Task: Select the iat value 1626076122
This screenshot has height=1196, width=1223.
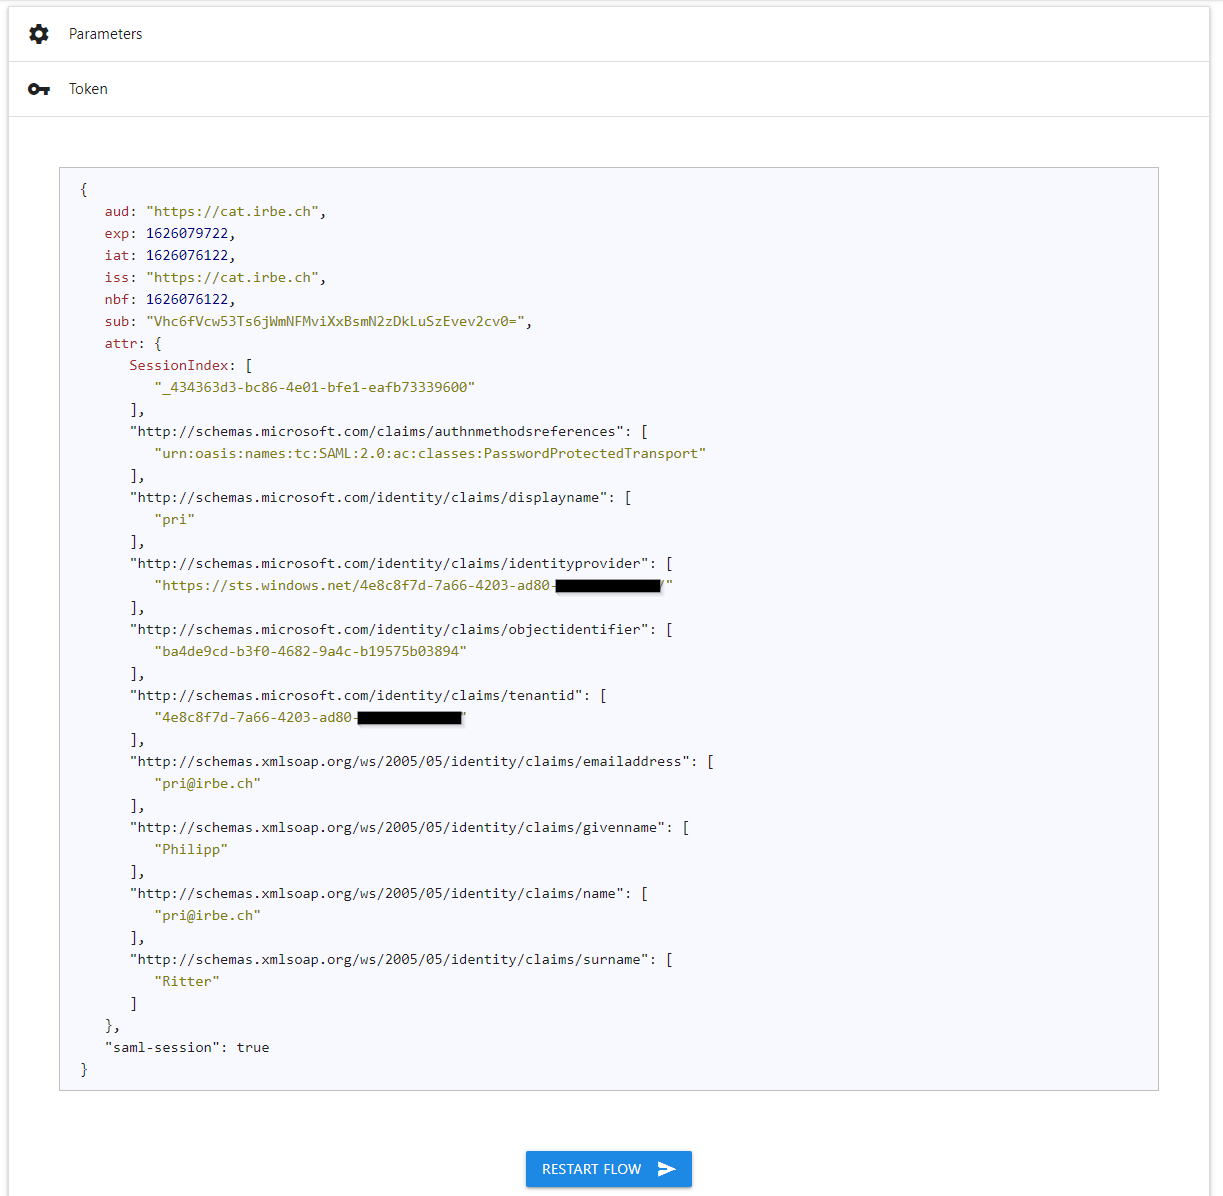Action: click(x=187, y=255)
